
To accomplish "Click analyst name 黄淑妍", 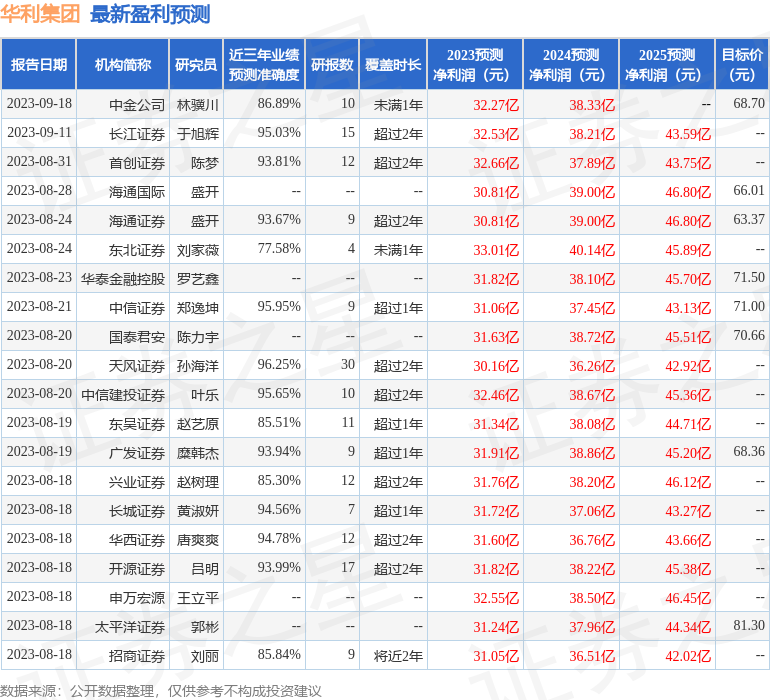I will [x=197, y=510].
